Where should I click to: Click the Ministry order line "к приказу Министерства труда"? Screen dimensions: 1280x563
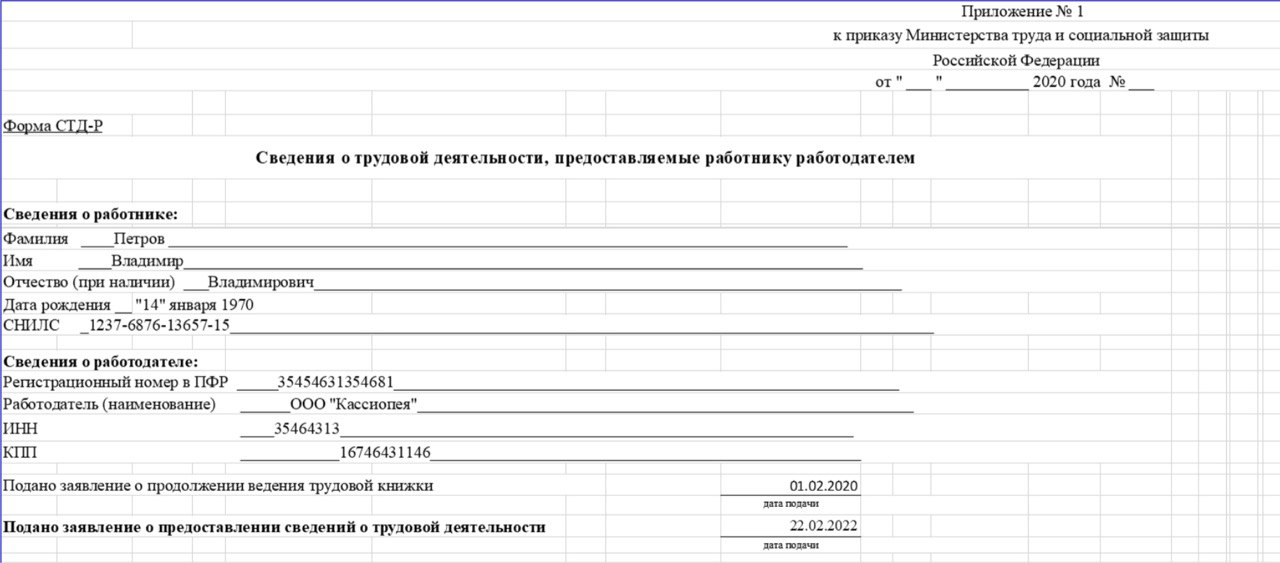click(1020, 36)
